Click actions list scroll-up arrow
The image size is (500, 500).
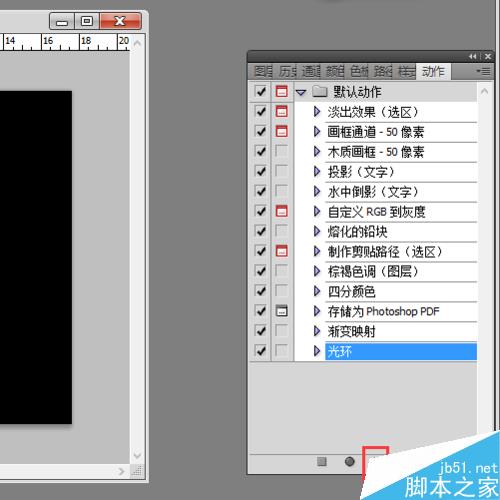pyautogui.click(x=484, y=91)
